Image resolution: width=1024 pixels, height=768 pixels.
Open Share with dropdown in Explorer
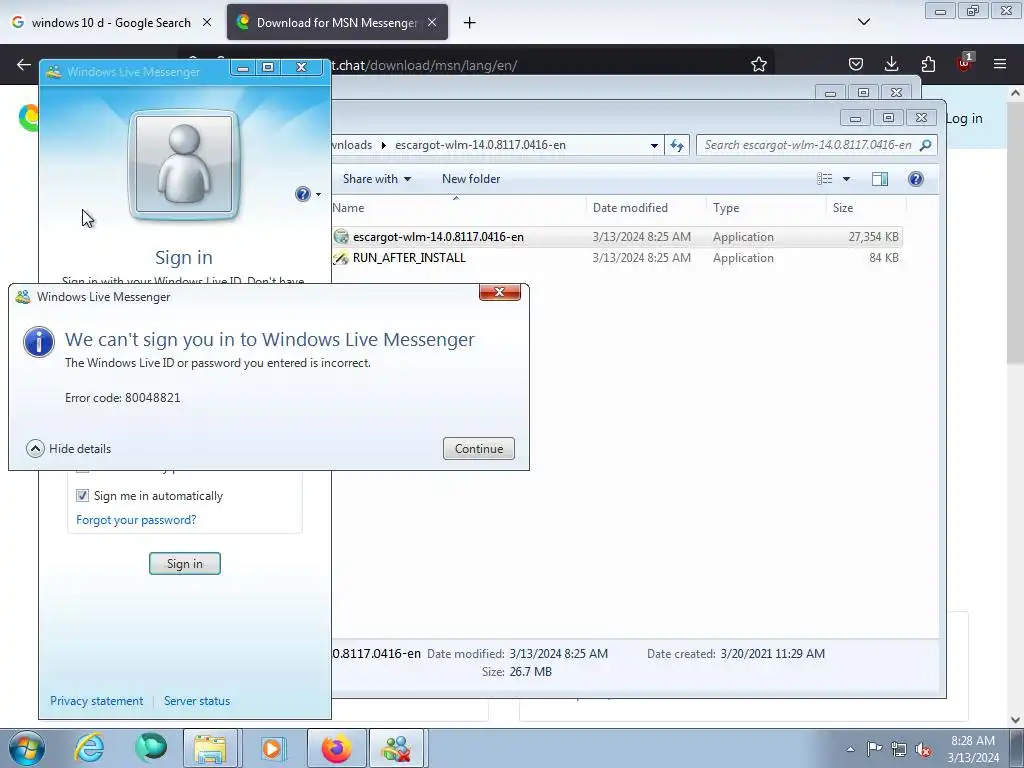[377, 179]
